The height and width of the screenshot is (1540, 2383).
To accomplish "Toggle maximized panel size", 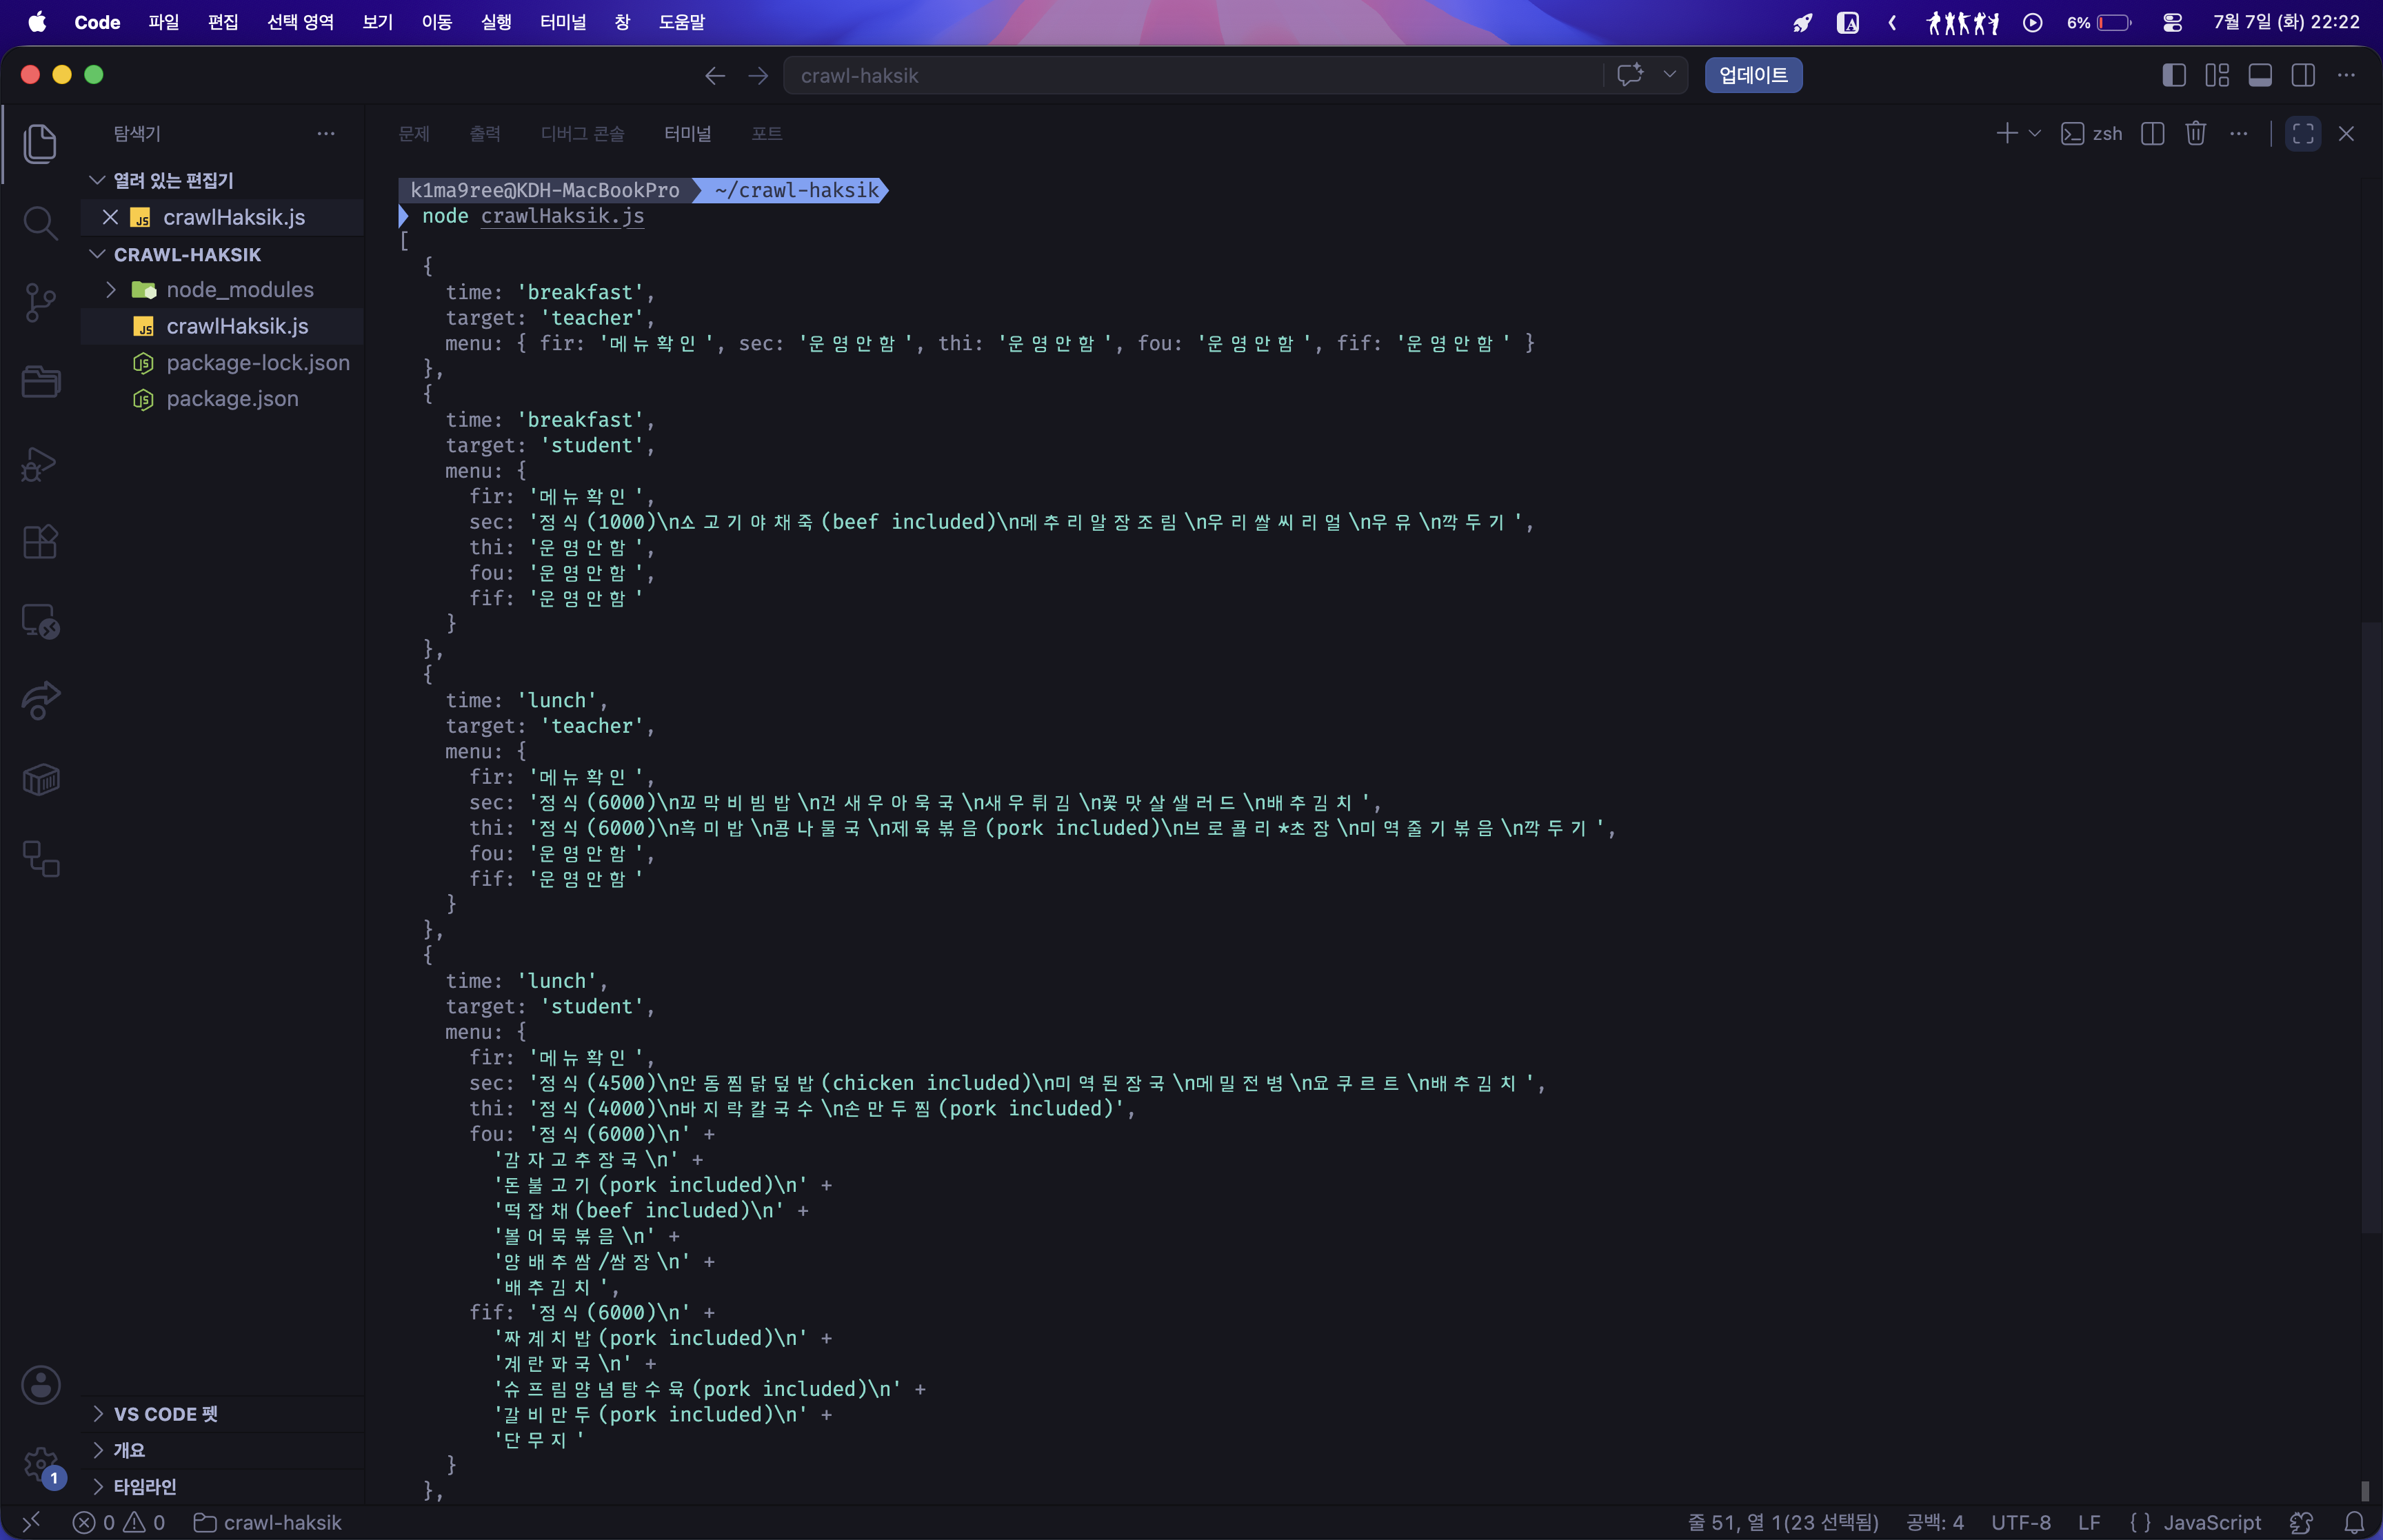I will [2303, 134].
